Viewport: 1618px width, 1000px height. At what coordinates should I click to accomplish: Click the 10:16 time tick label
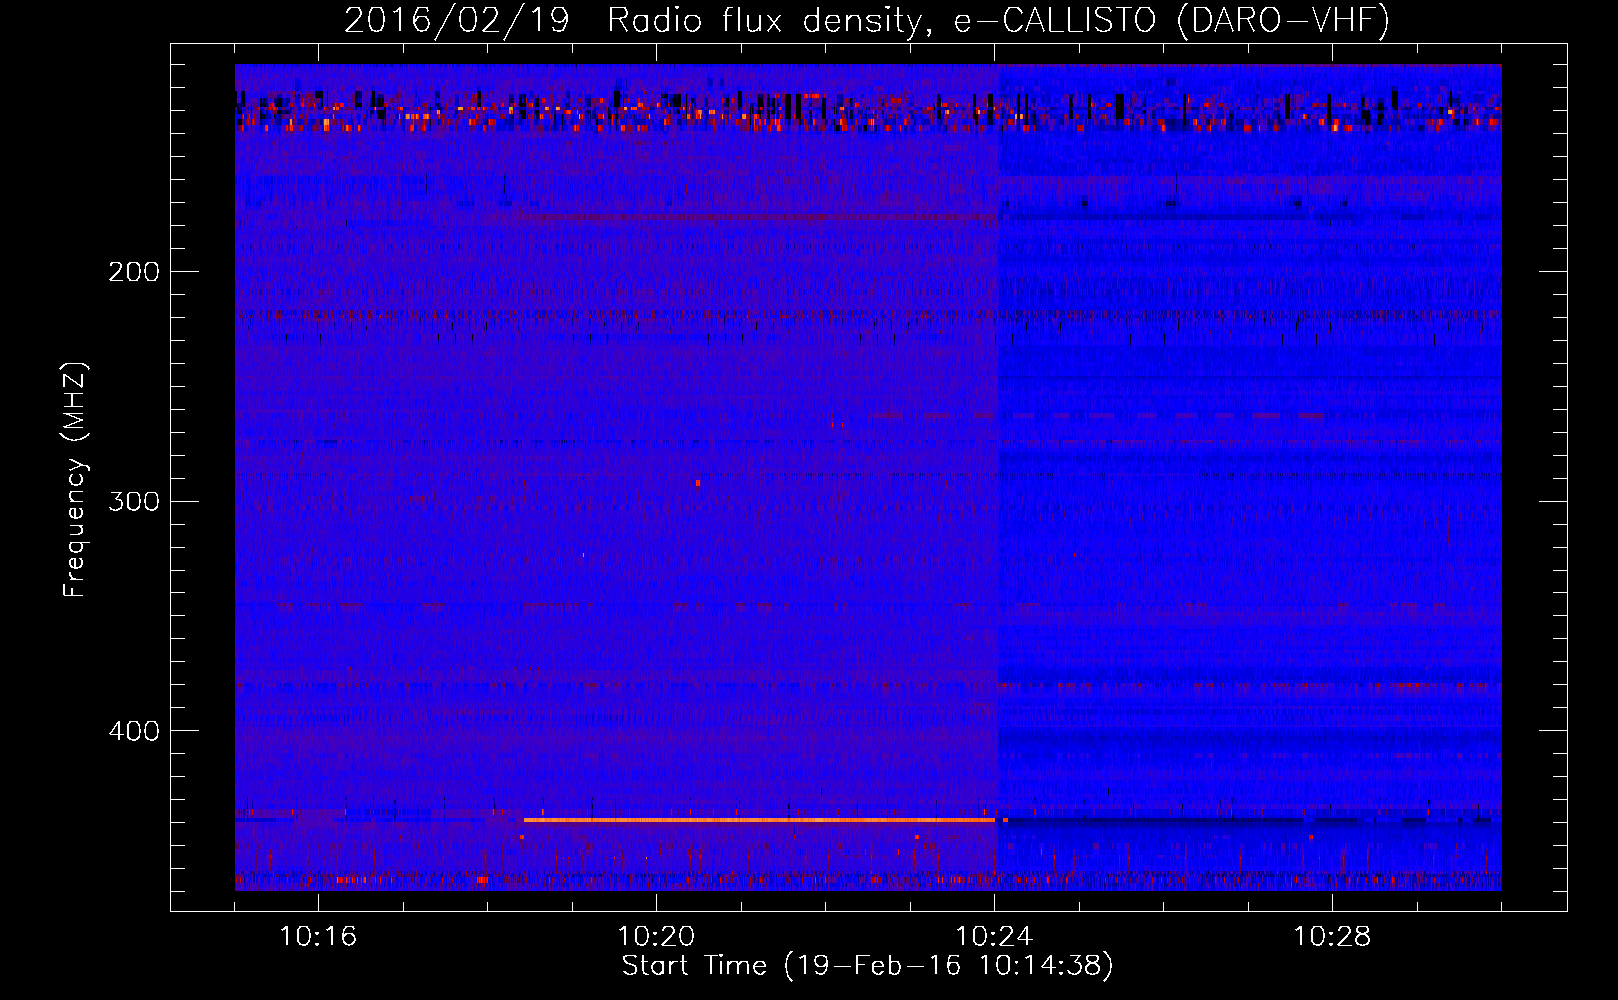[x=318, y=937]
